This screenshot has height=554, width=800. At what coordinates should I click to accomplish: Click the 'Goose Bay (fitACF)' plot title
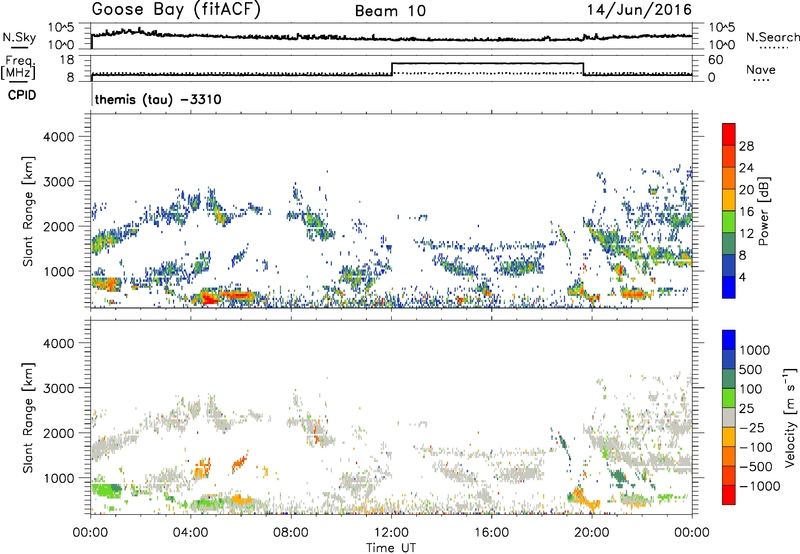click(176, 10)
